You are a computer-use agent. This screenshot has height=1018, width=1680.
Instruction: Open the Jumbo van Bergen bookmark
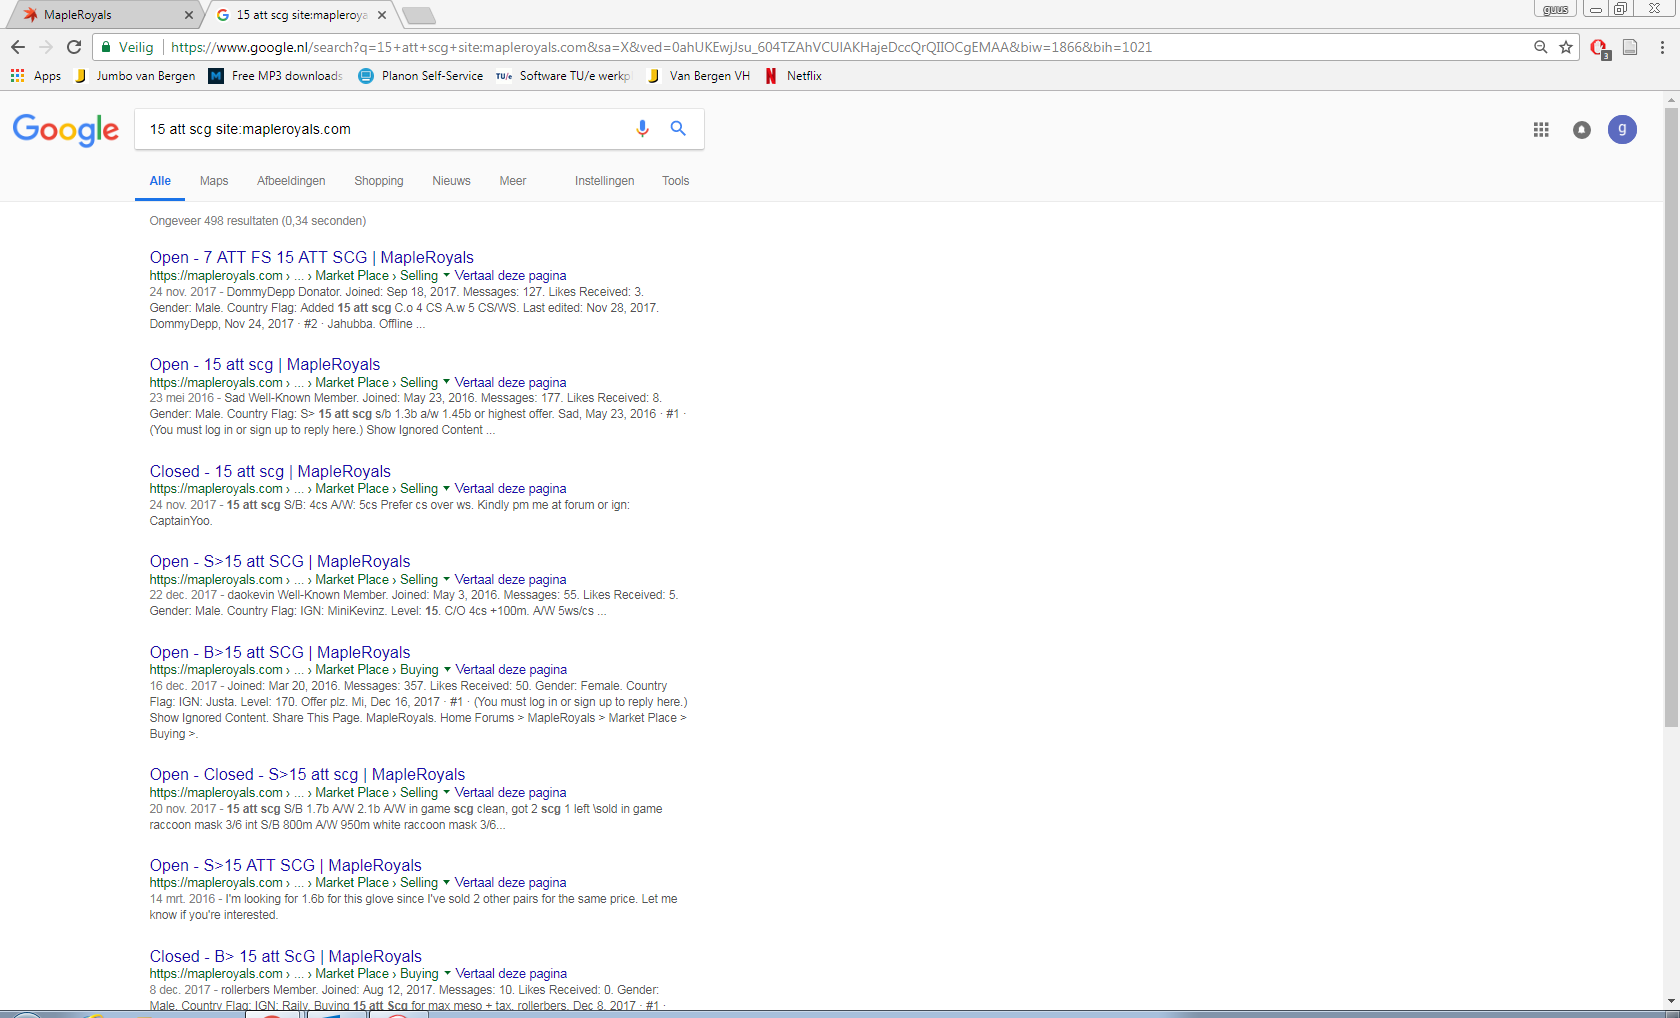[x=135, y=76]
